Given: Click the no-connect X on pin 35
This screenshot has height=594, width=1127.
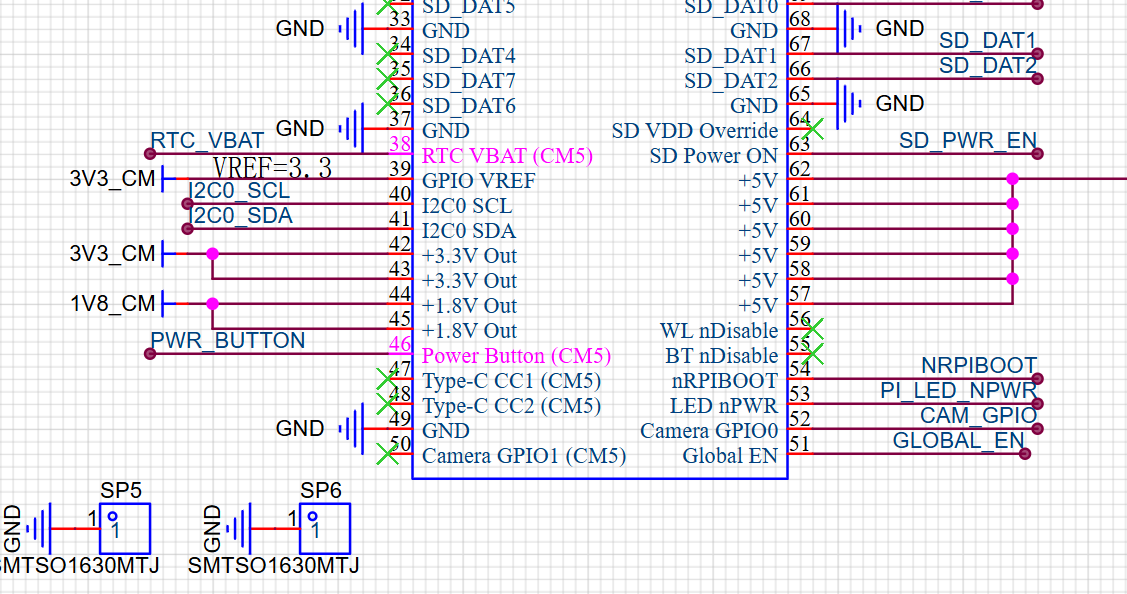Looking at the screenshot, I should tap(387, 79).
